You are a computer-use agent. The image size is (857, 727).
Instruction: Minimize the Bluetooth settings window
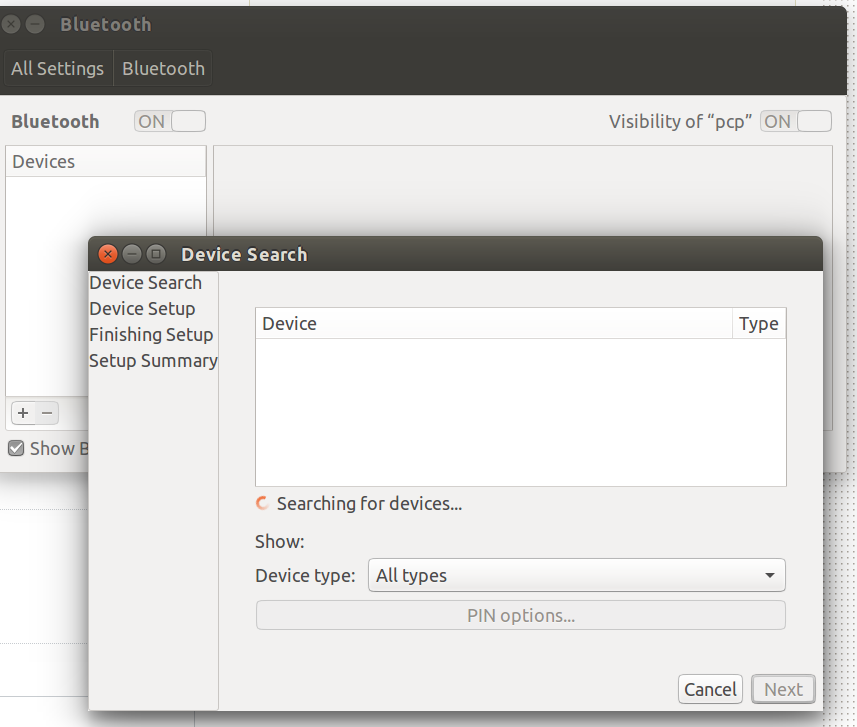pos(35,24)
